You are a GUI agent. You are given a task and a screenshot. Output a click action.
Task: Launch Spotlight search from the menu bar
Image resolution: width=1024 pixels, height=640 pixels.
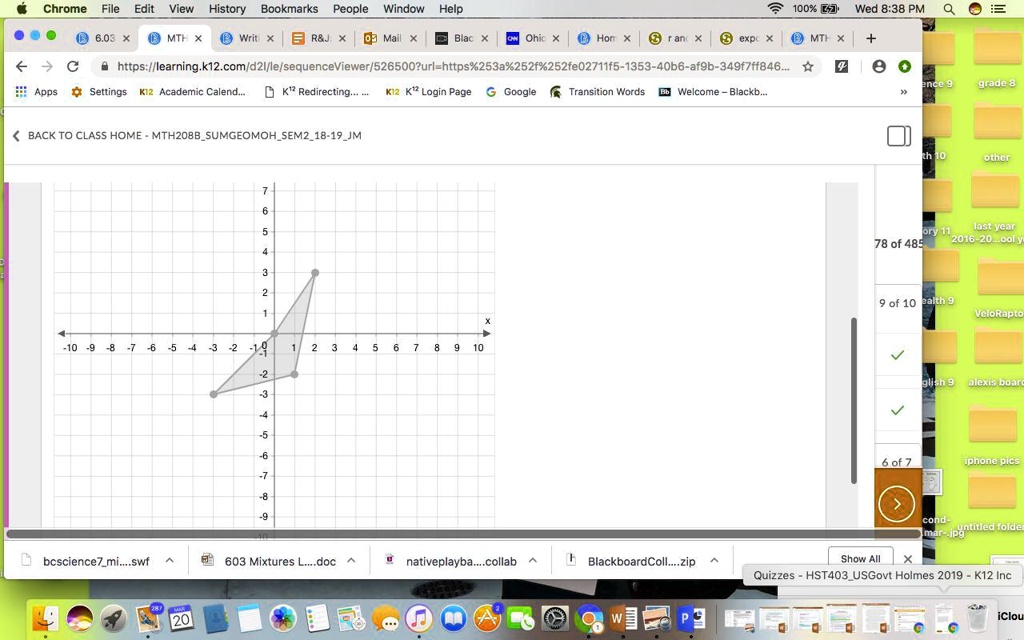click(948, 9)
